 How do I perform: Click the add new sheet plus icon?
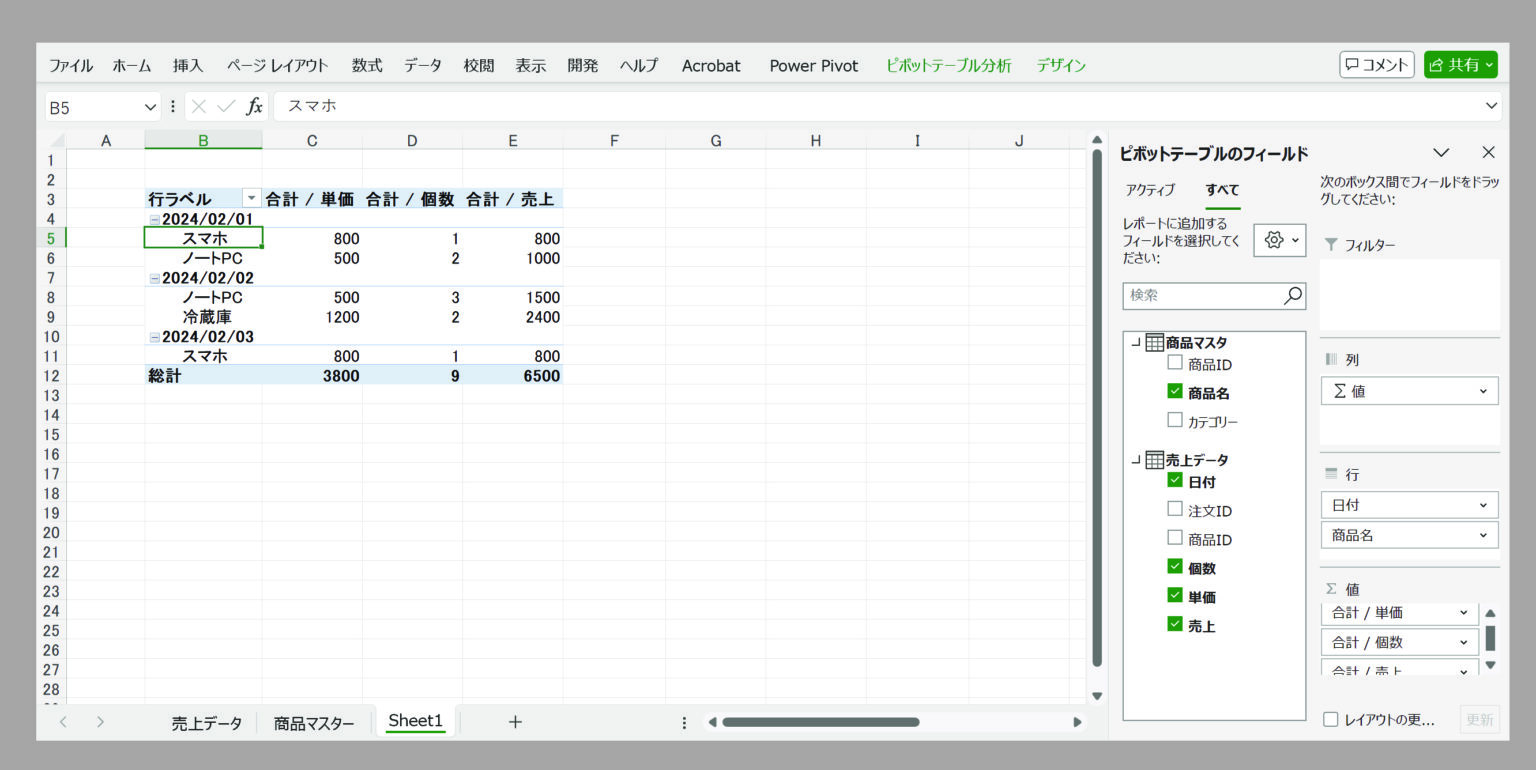515,721
